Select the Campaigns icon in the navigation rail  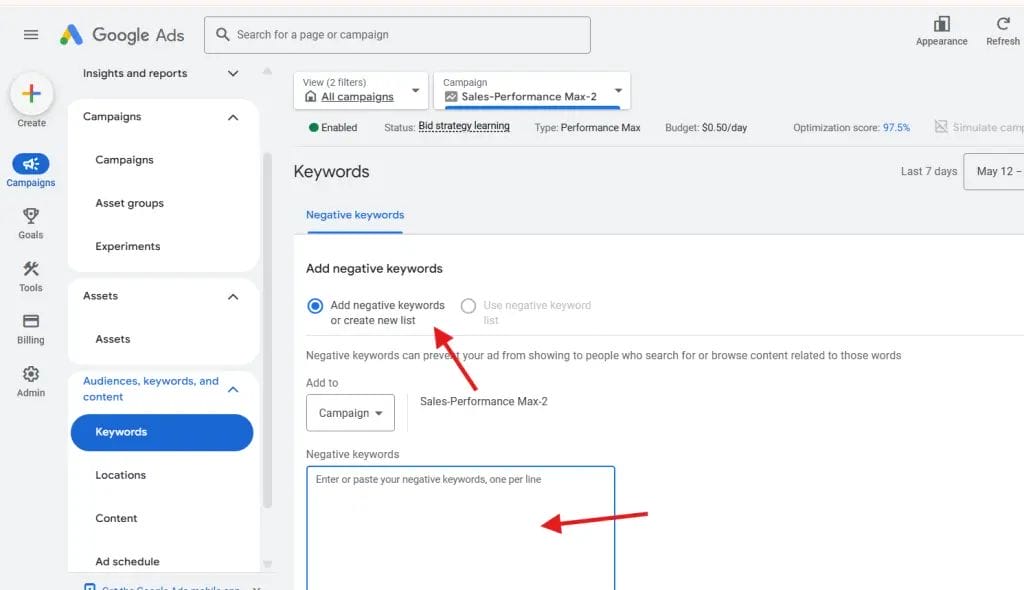point(31,167)
